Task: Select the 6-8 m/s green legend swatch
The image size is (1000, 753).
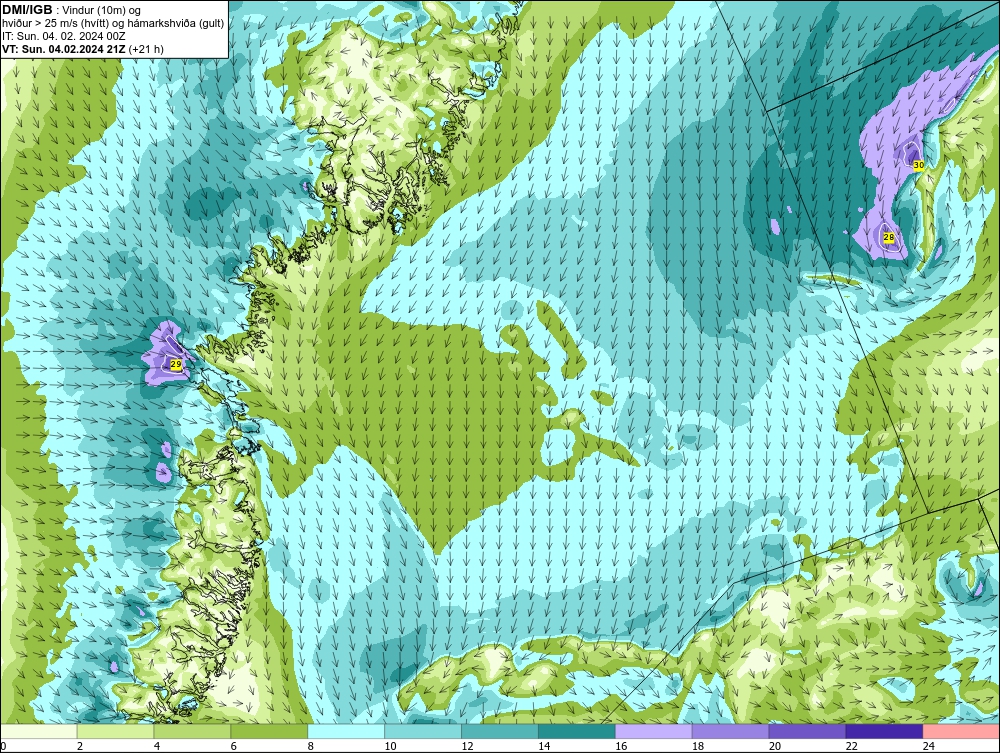Action: point(269,731)
